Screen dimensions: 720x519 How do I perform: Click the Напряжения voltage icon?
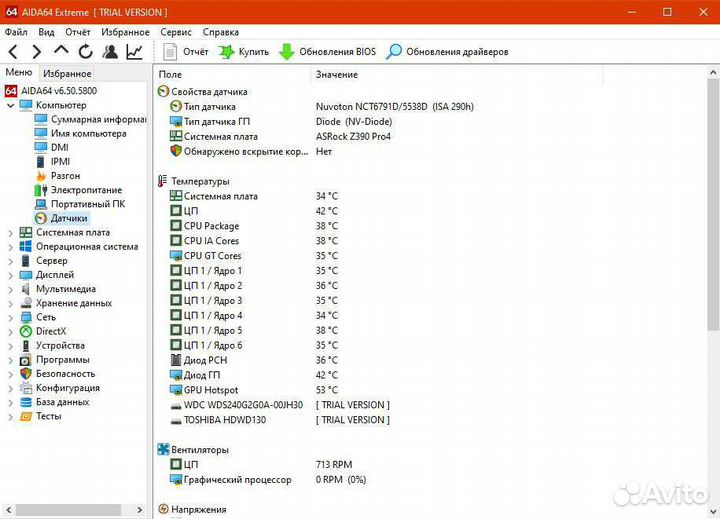coord(163,509)
